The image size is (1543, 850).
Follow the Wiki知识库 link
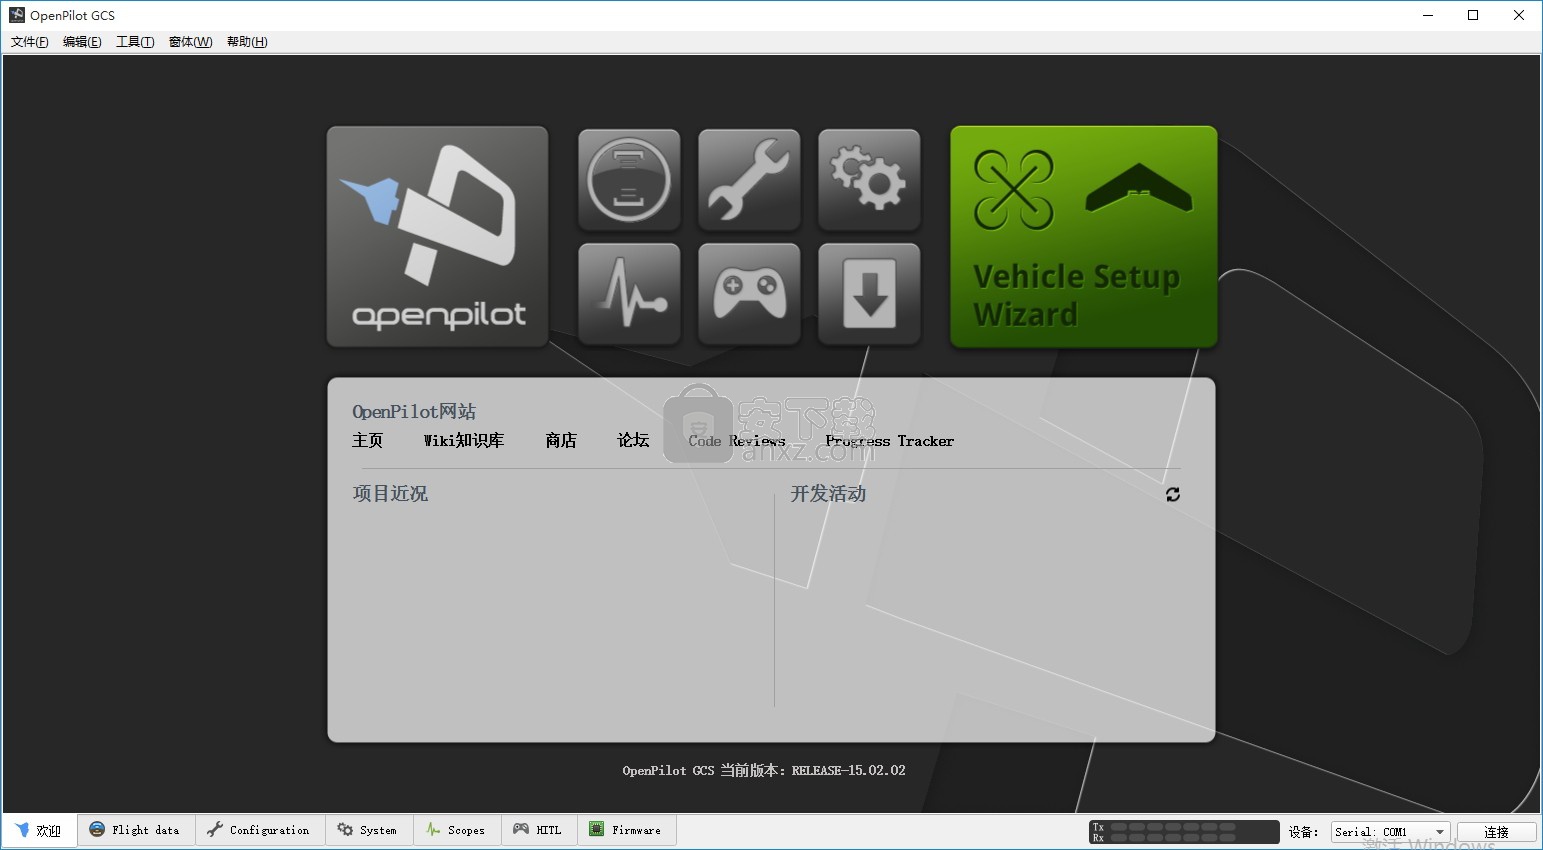464,440
